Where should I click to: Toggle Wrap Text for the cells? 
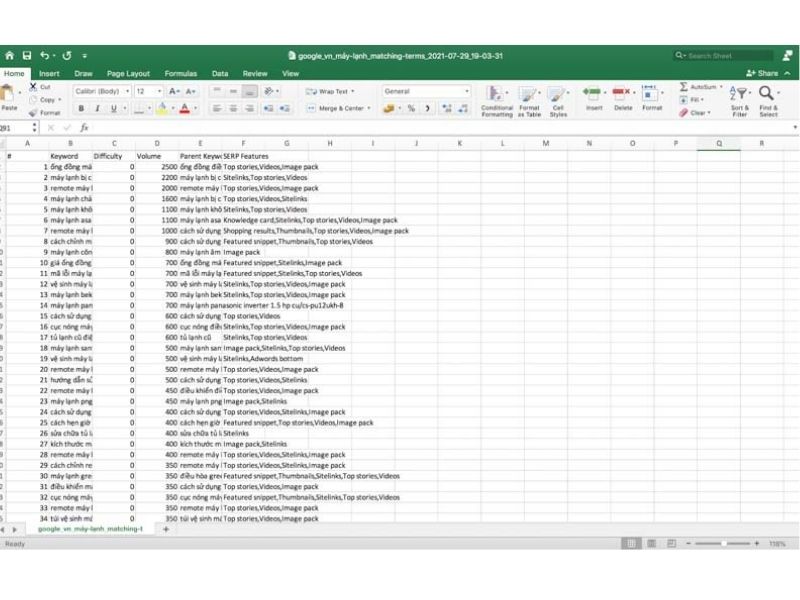(x=330, y=91)
